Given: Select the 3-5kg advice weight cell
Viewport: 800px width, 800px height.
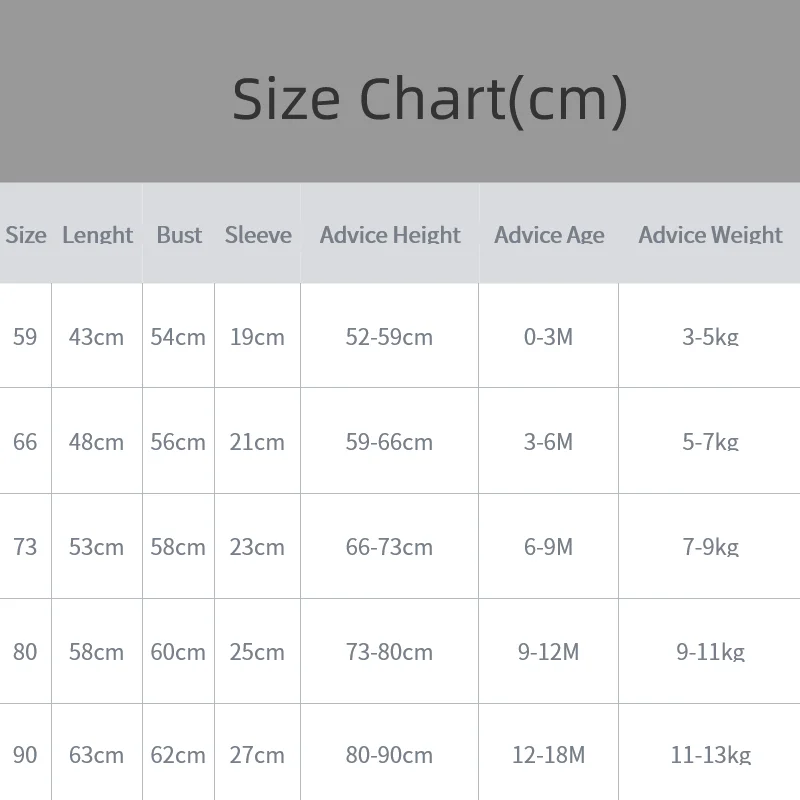Looking at the screenshot, I should coord(710,337).
